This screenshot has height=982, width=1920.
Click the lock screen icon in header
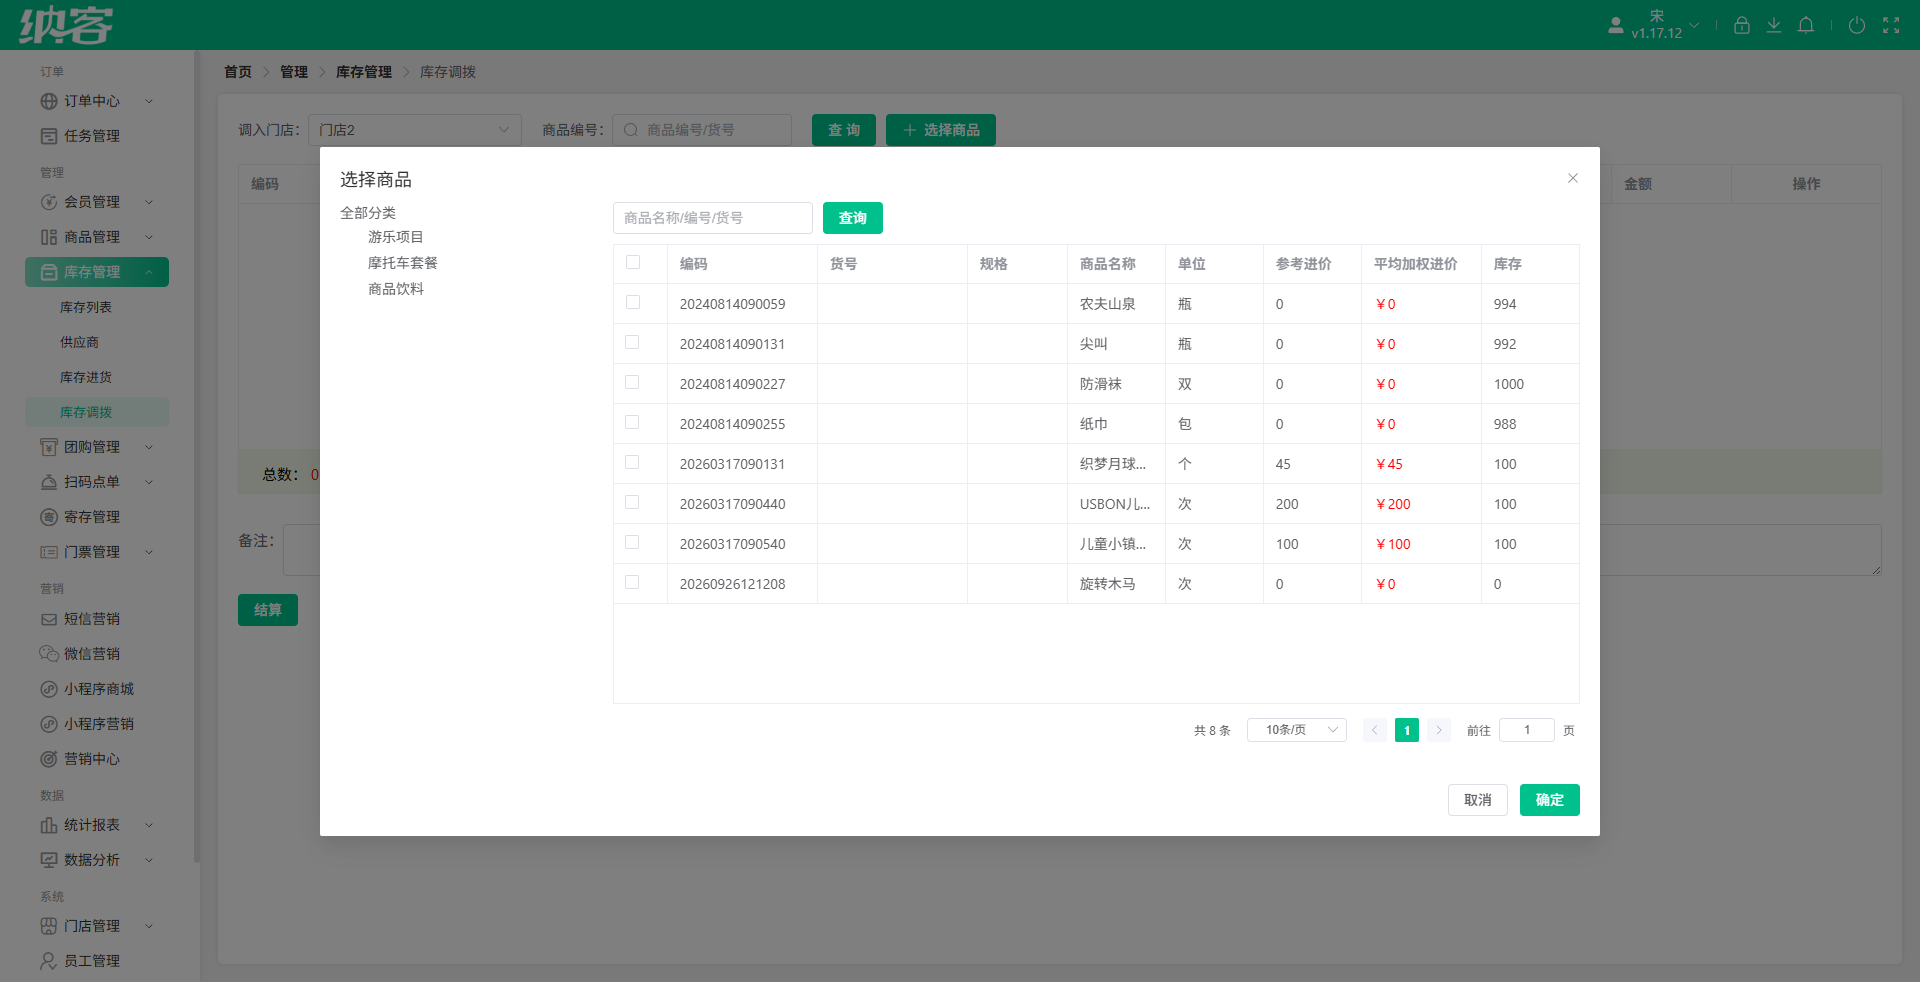coord(1742,25)
